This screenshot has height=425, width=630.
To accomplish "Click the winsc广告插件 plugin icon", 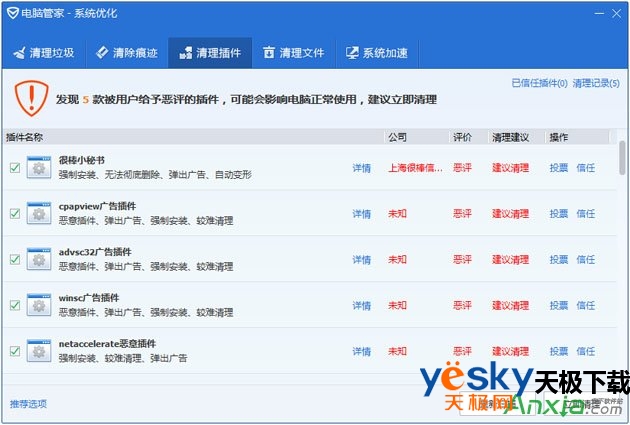I will (39, 305).
